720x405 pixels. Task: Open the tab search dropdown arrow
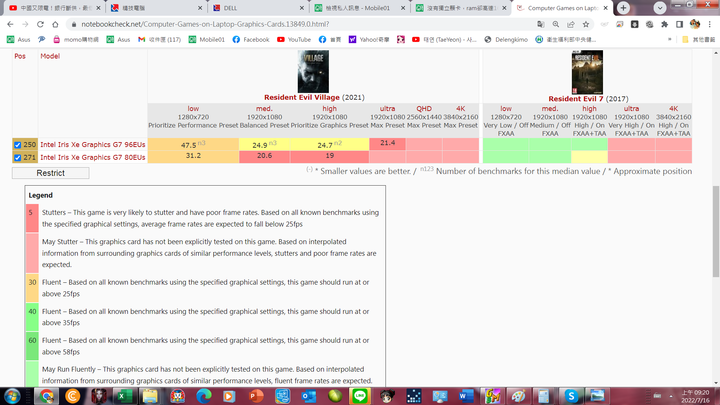point(659,8)
